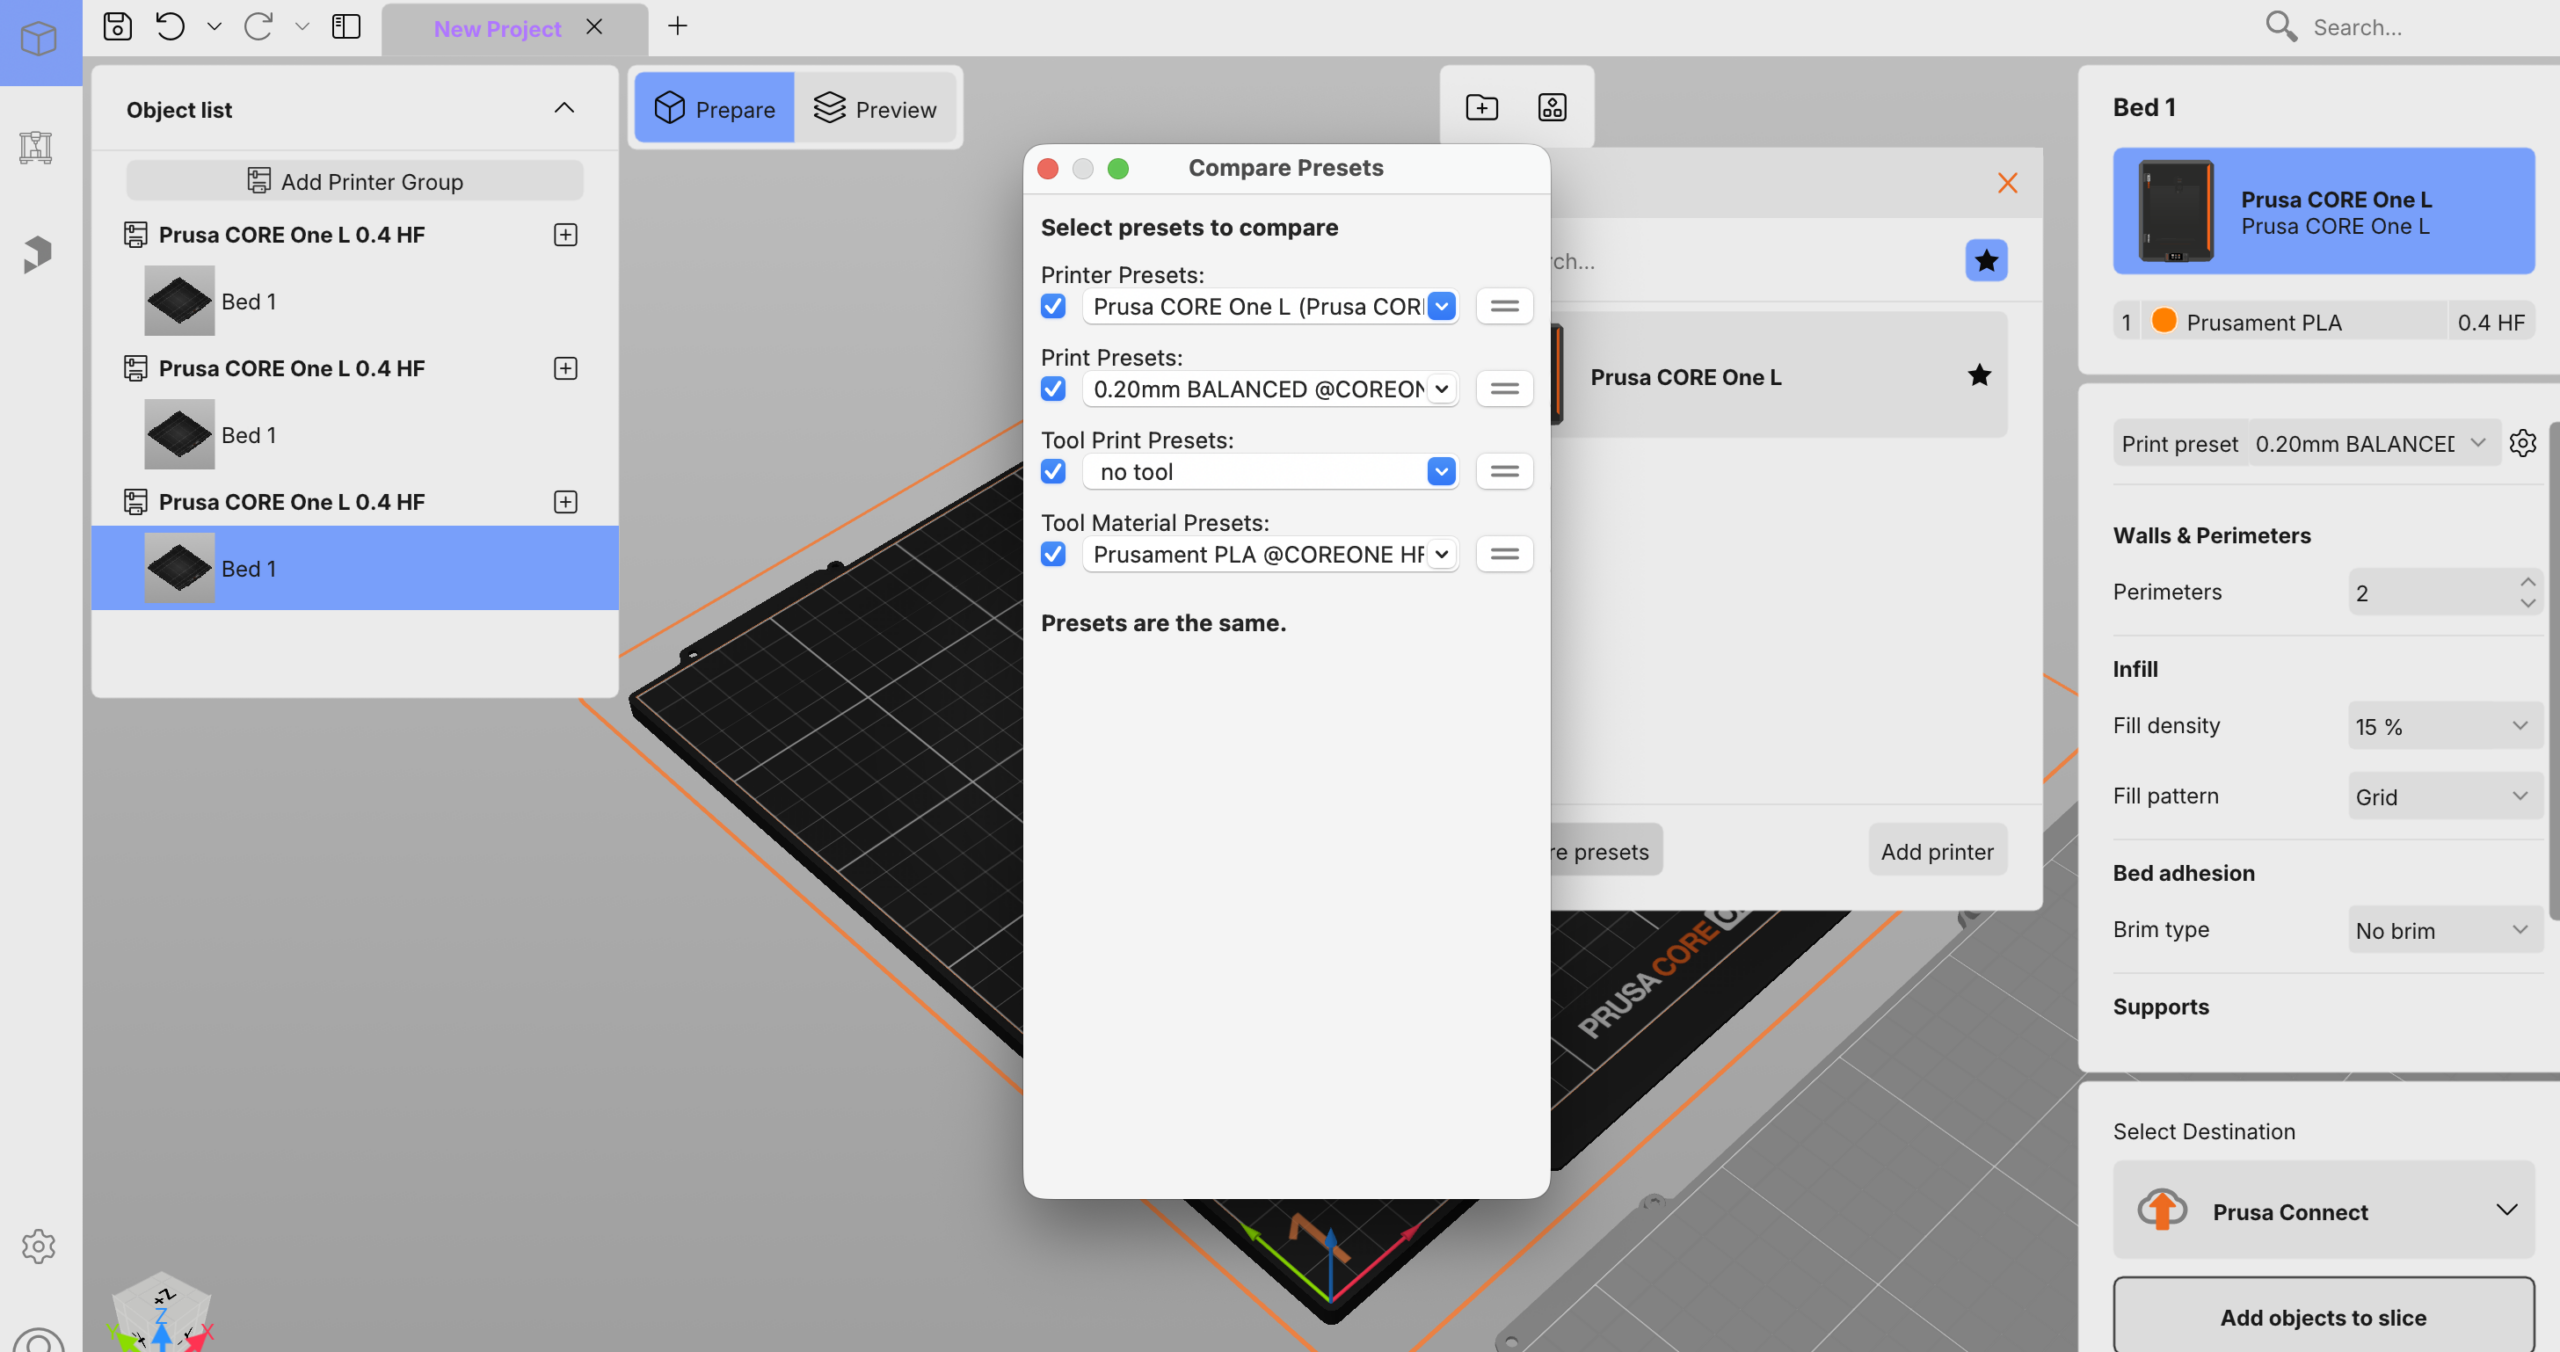Click the undo arrow icon
2560x1352 pixels.
pos(171,26)
